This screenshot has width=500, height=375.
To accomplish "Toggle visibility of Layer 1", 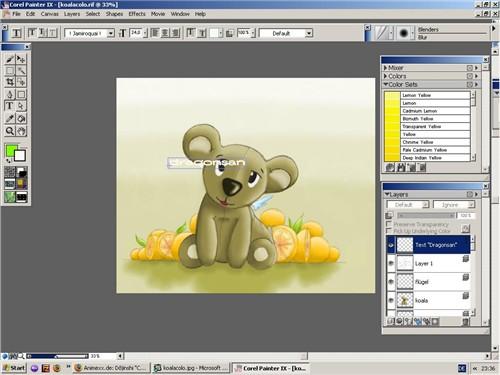I will pyautogui.click(x=391, y=263).
